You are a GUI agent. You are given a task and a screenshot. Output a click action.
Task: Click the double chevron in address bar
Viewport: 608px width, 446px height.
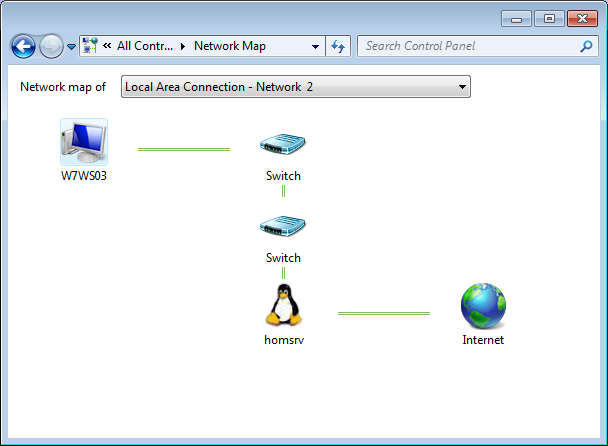pos(106,46)
